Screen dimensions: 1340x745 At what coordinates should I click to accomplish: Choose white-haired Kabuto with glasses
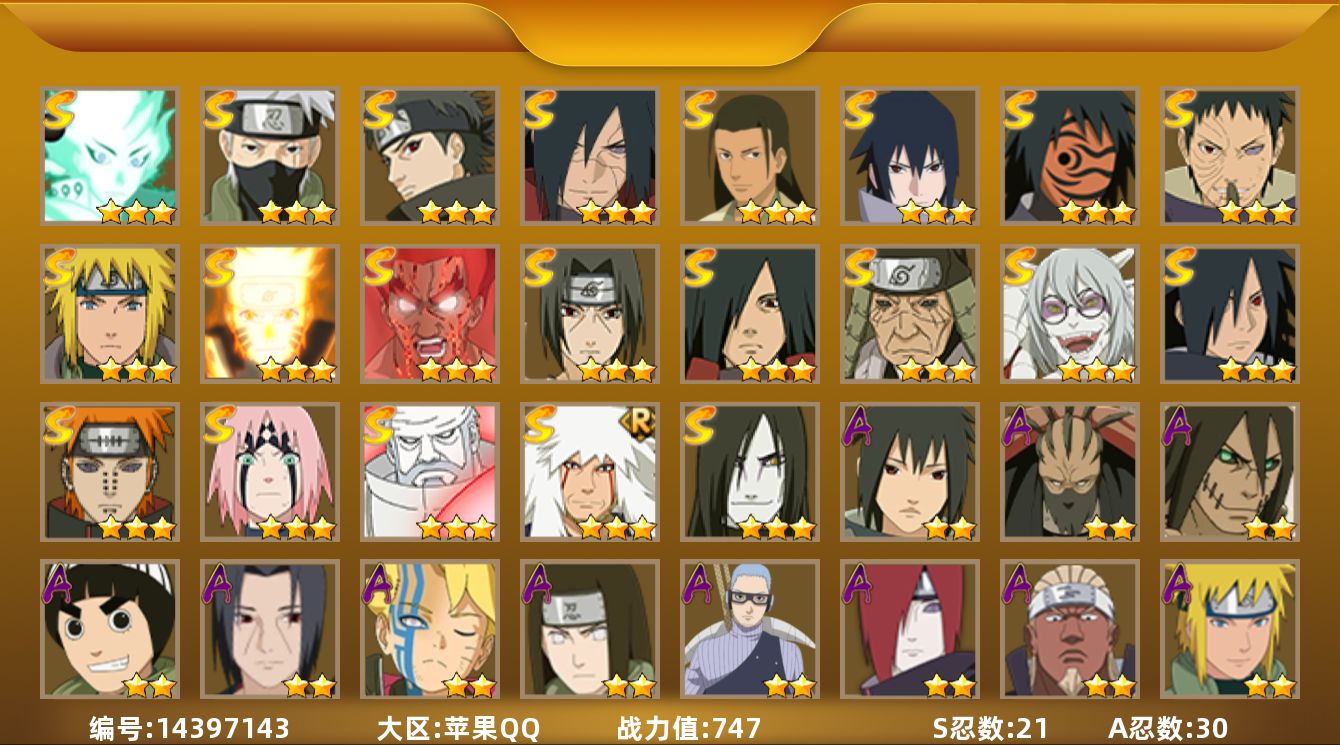(x=1070, y=314)
